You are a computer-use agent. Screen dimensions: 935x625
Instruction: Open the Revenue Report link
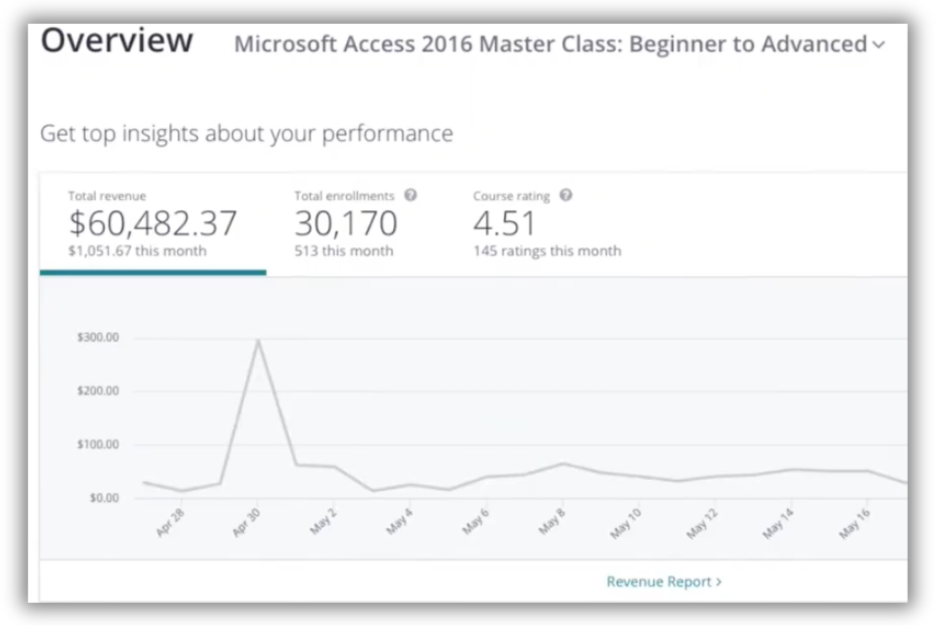coord(664,581)
